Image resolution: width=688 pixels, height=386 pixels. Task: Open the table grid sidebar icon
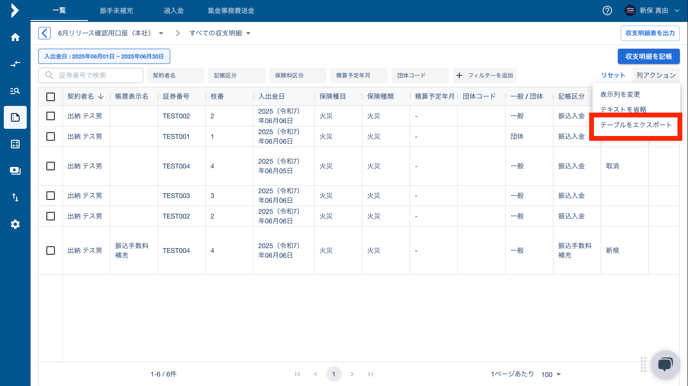click(x=15, y=144)
